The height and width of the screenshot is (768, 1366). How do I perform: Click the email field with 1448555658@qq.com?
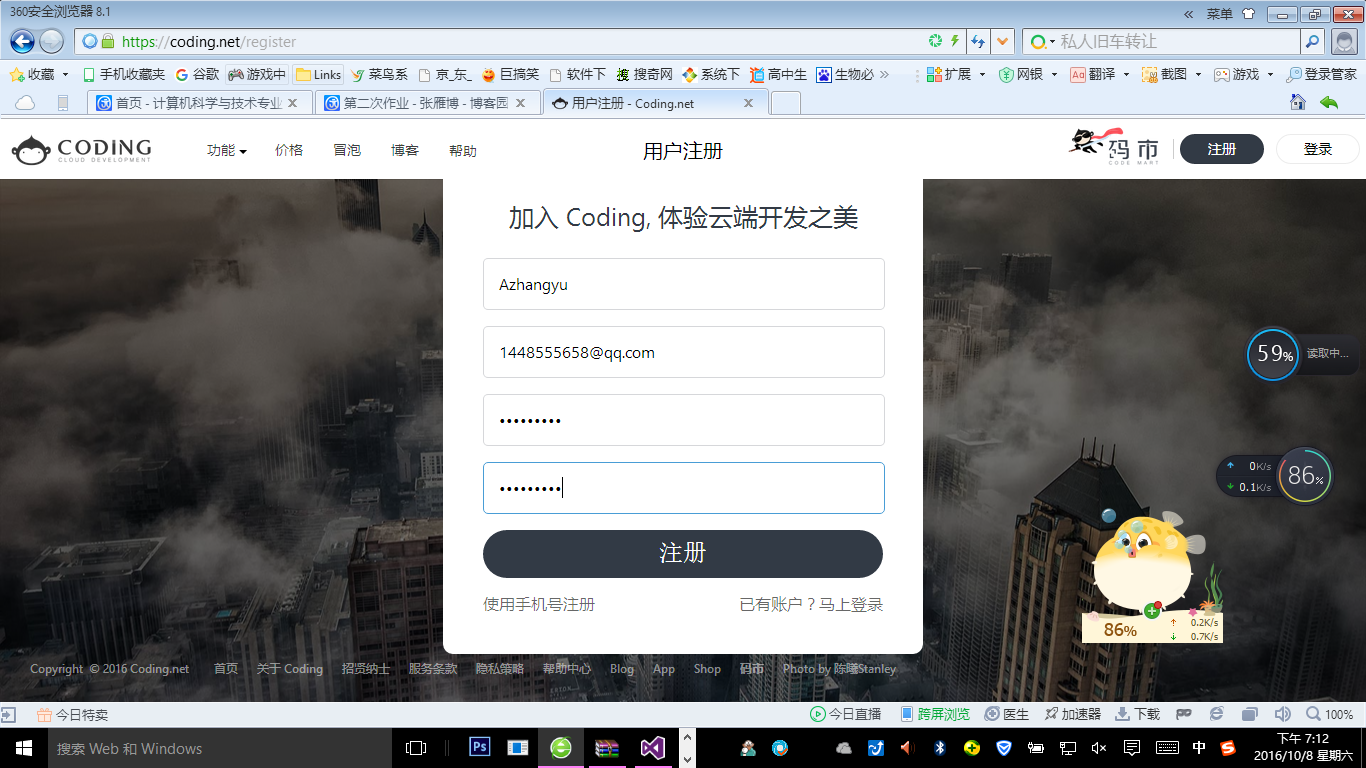(684, 352)
